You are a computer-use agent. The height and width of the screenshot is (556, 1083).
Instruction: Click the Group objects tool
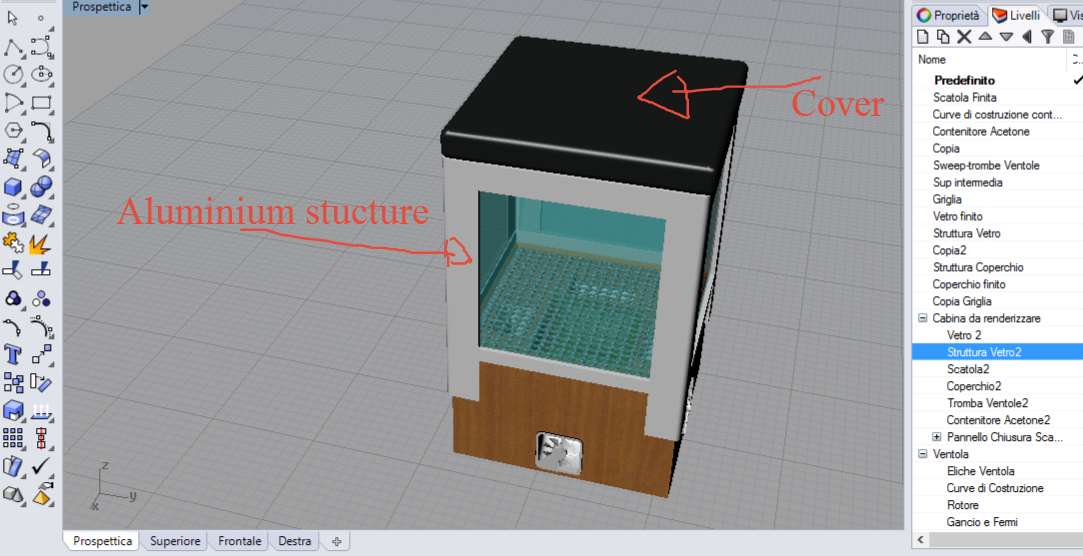[x=13, y=298]
